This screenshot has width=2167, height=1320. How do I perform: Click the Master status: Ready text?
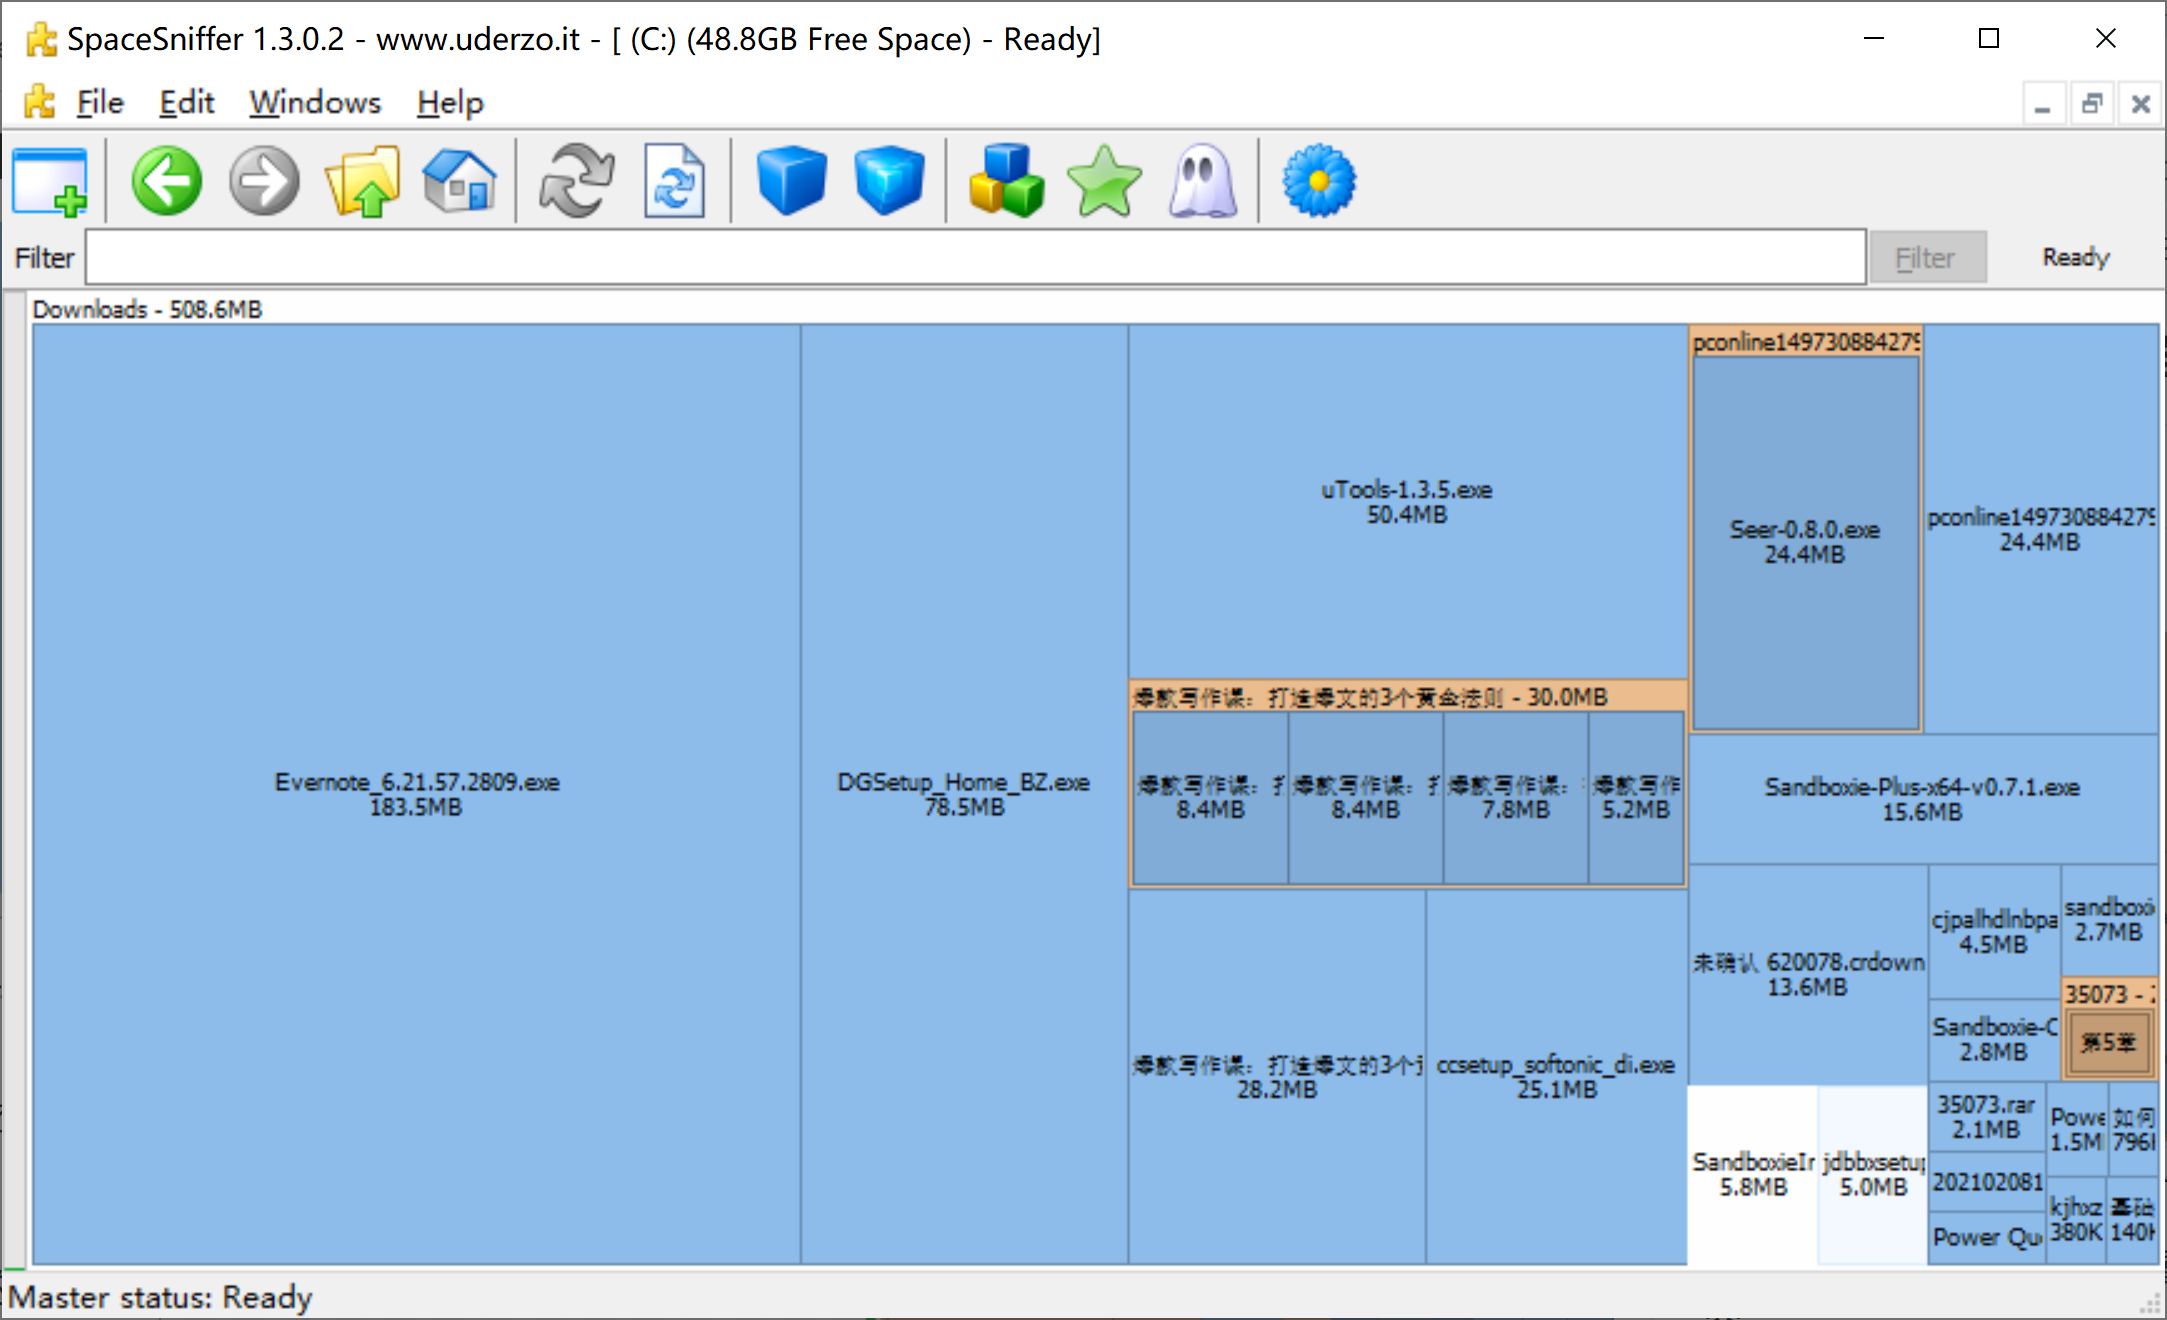click(x=160, y=1297)
